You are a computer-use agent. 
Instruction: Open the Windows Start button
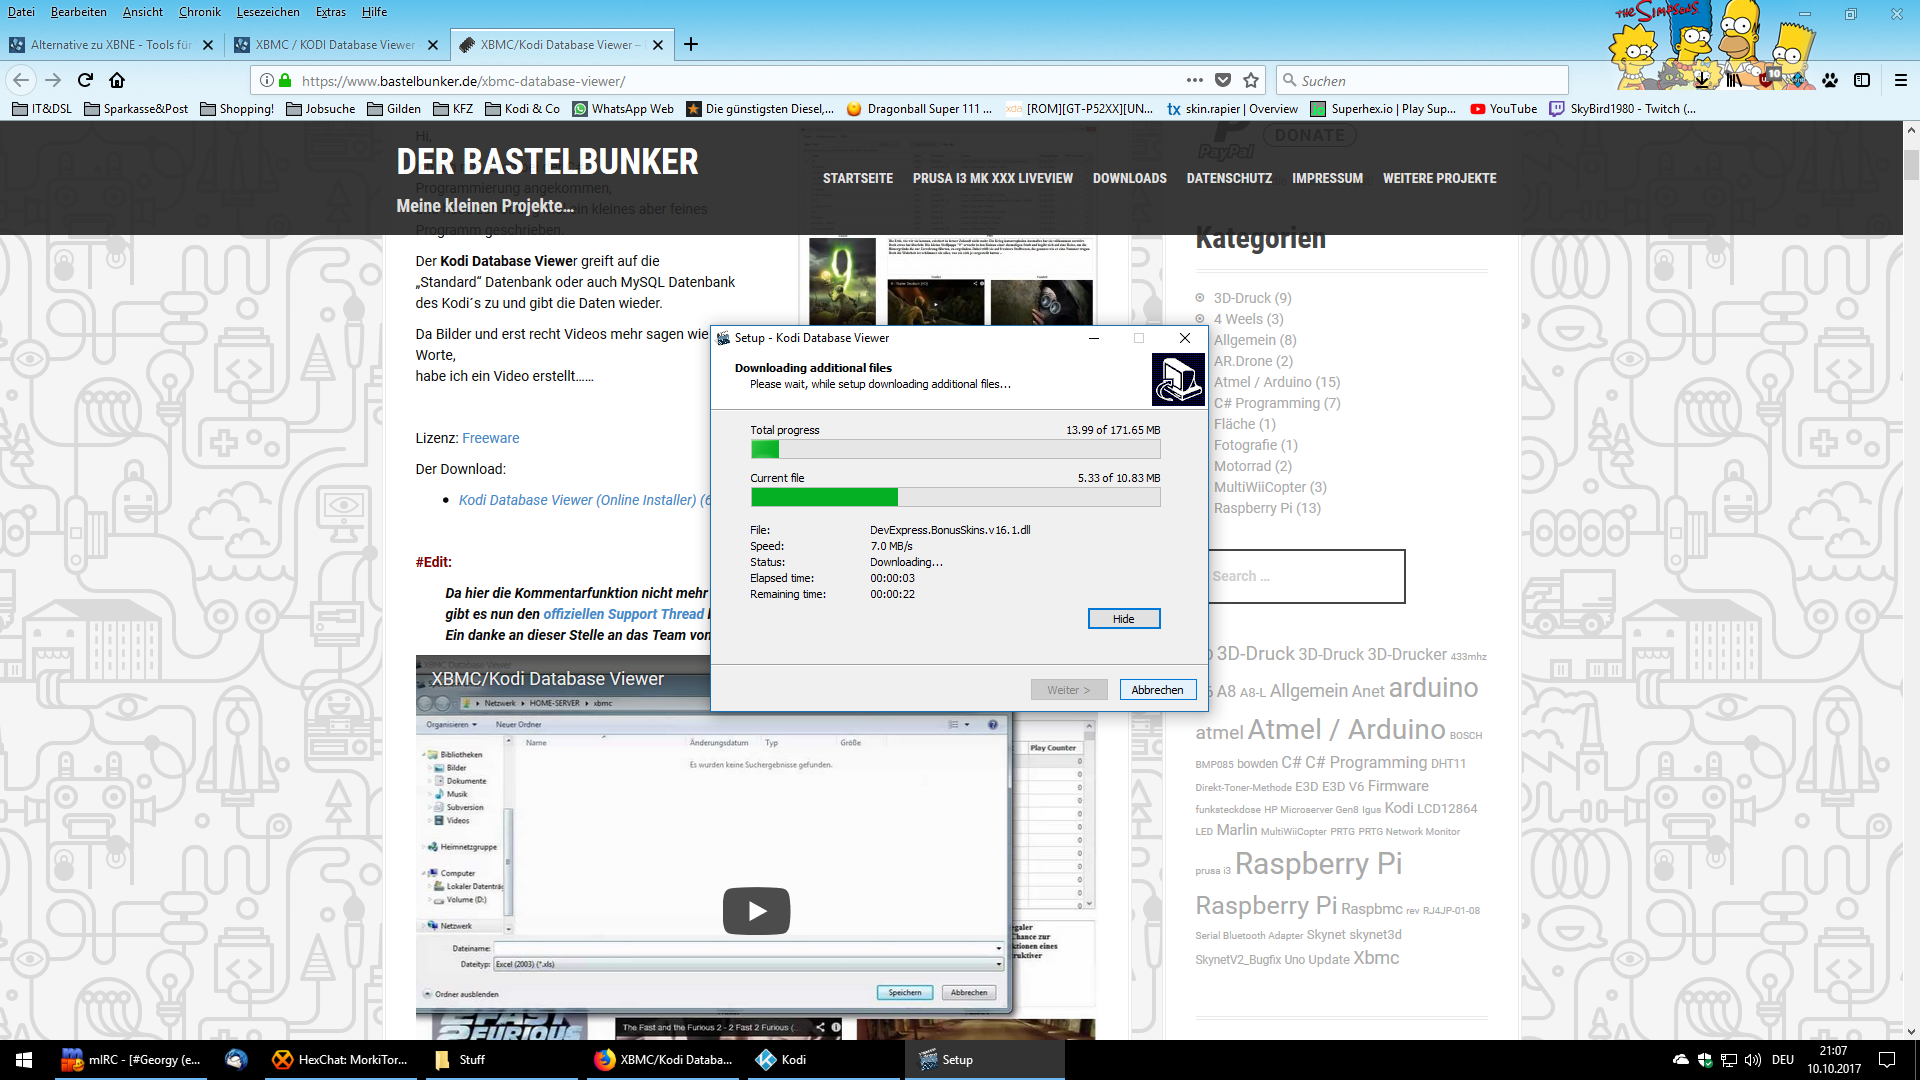pyautogui.click(x=24, y=1060)
